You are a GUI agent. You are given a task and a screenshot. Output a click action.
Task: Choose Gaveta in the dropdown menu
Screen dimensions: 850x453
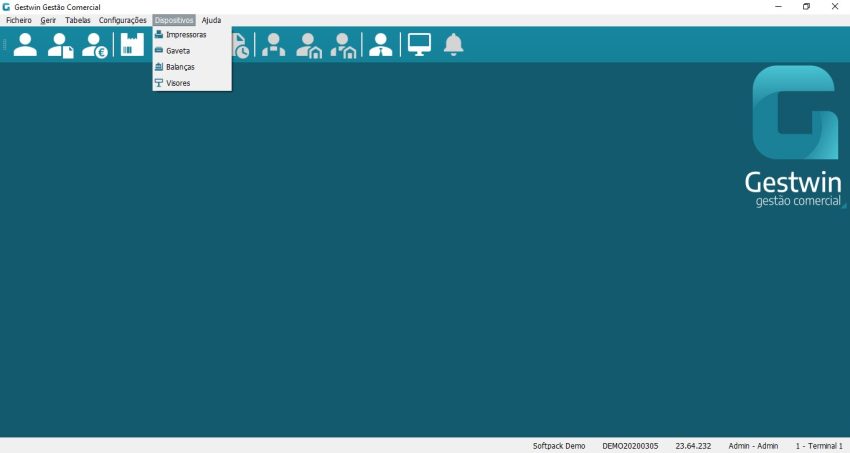click(x=178, y=51)
